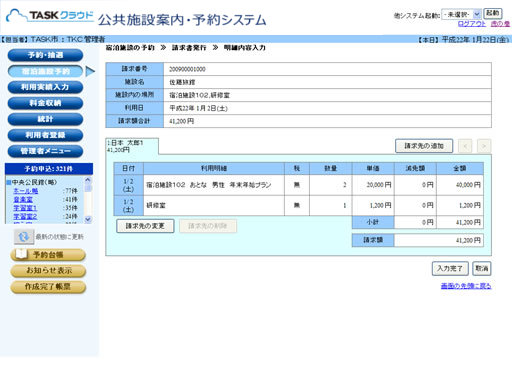Click the 請求書発行 breadcrumb
The height and width of the screenshot is (384, 512).
189,48
